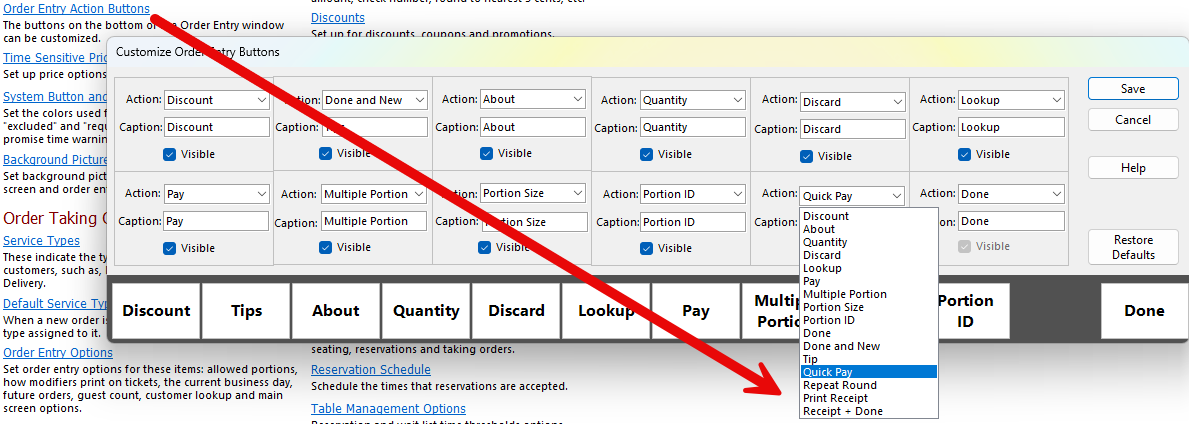Screen dimensions: 1189x424
Task: Click the Quantity preview button
Action: [x=426, y=311]
